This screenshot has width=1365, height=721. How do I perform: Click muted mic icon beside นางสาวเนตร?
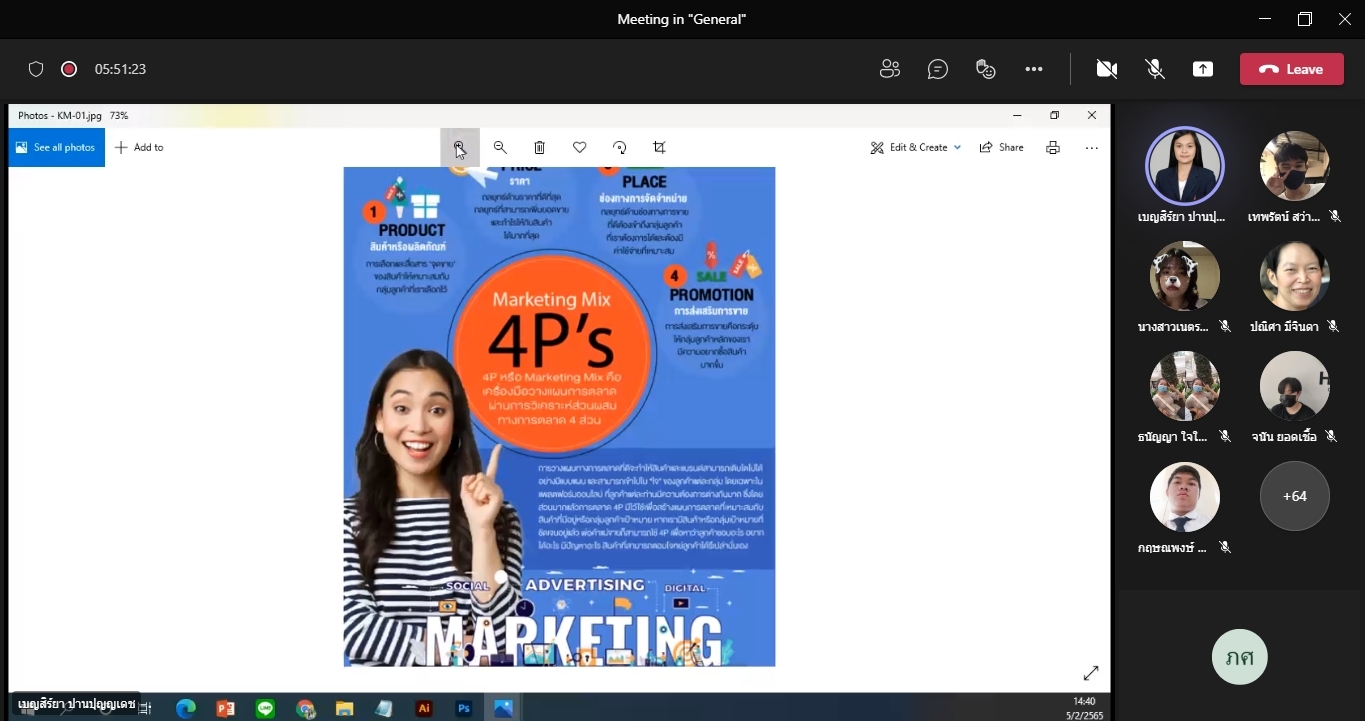tap(1225, 326)
